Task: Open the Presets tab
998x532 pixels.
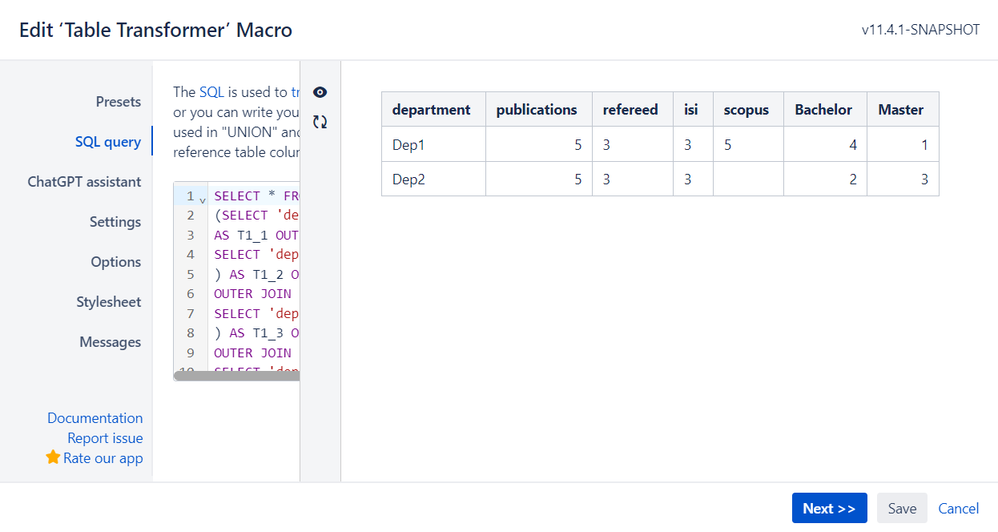Action: click(x=118, y=102)
